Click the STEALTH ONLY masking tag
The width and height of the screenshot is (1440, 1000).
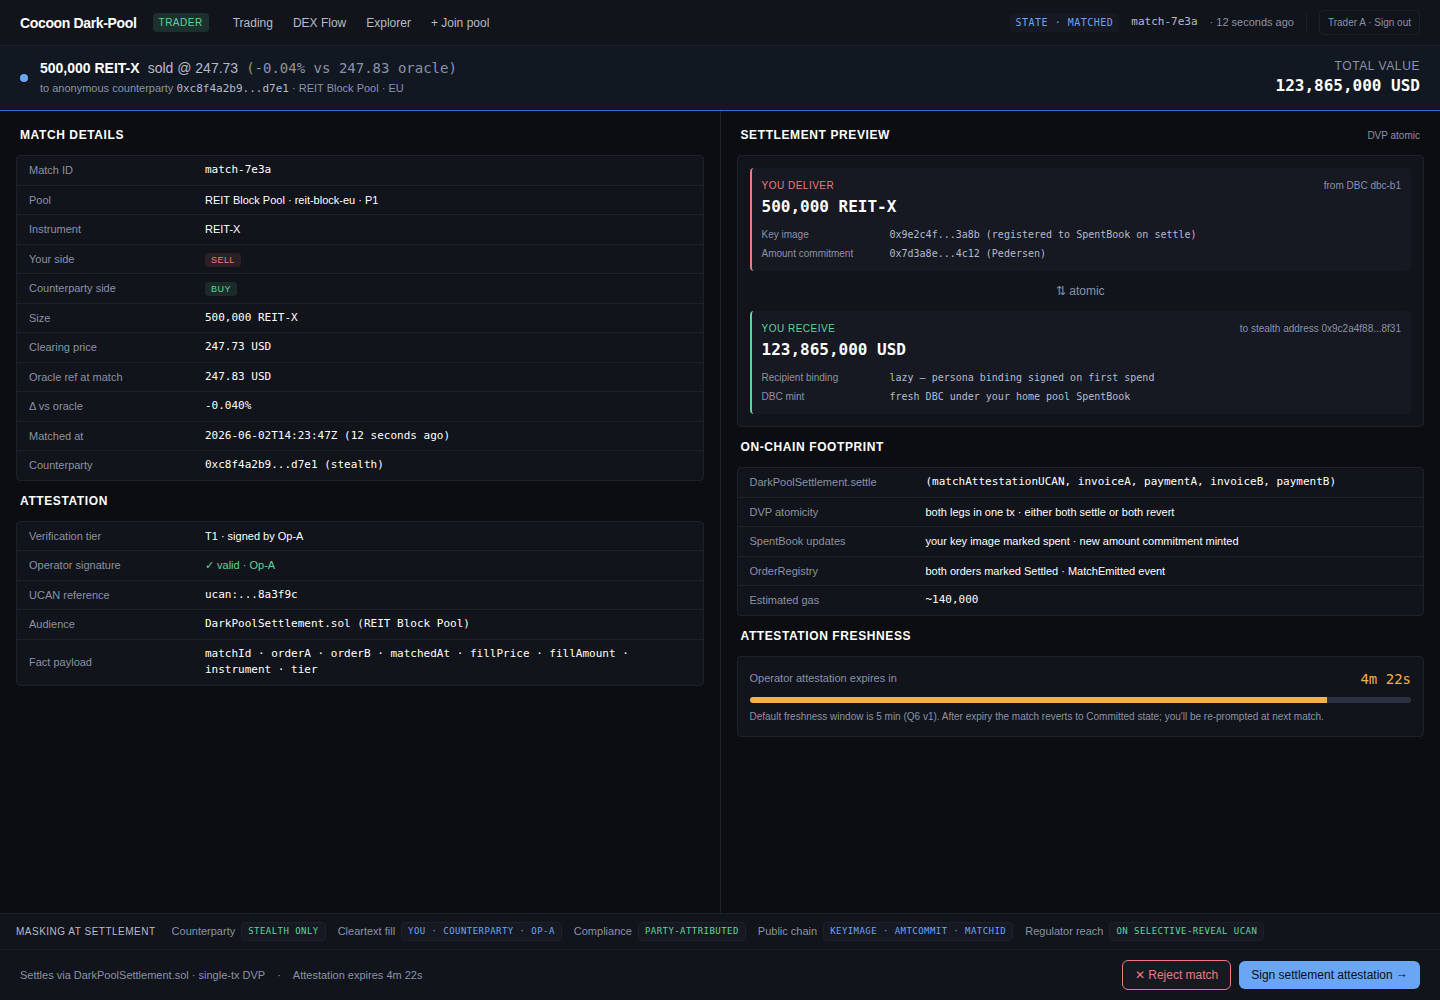point(283,931)
